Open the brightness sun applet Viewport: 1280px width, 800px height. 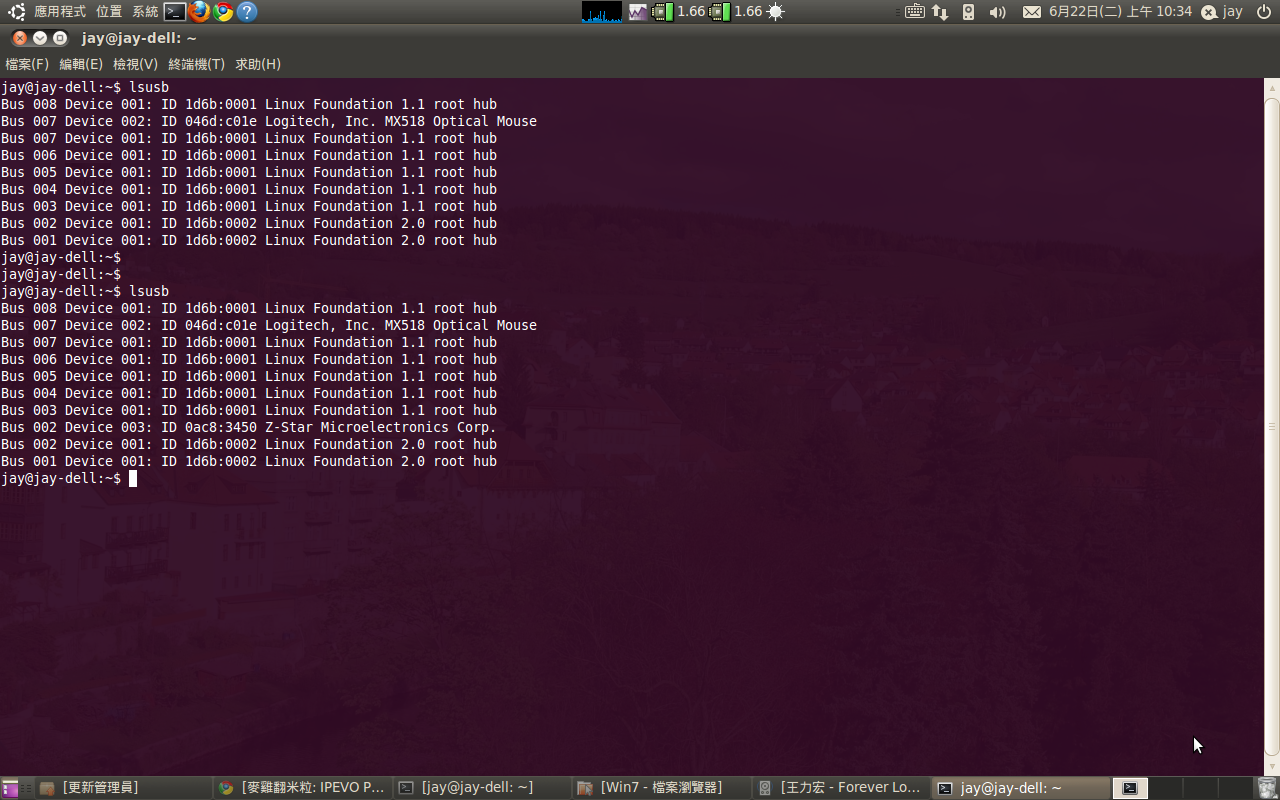pyautogui.click(x=776, y=12)
